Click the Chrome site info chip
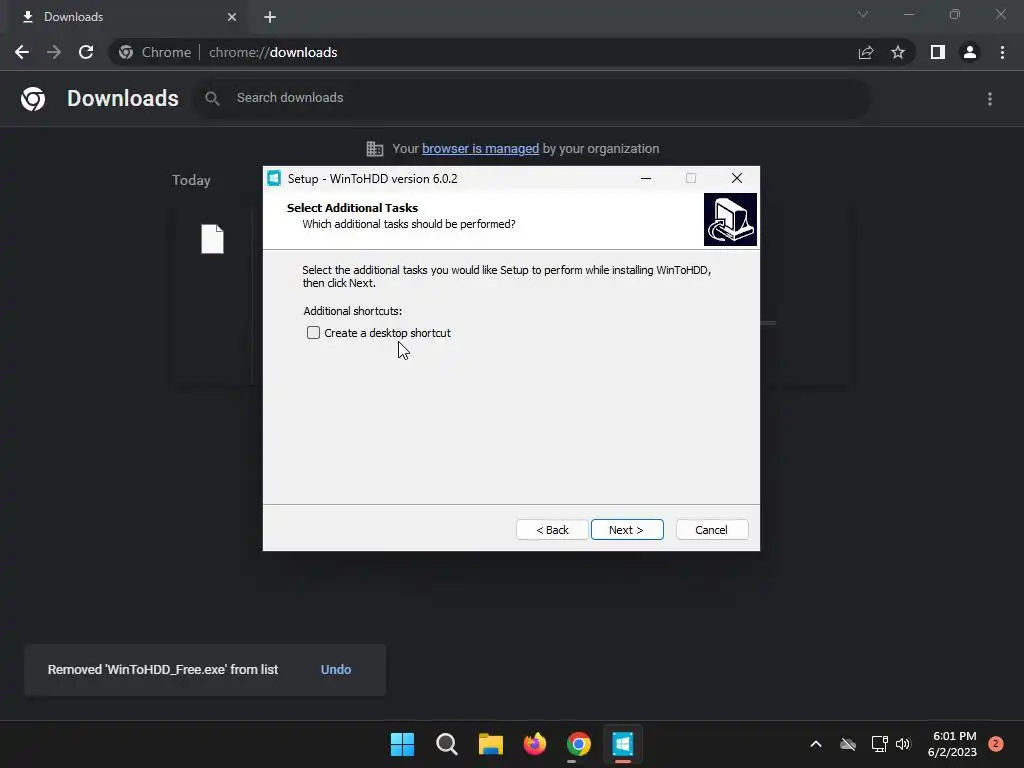1024x768 pixels. (x=155, y=52)
